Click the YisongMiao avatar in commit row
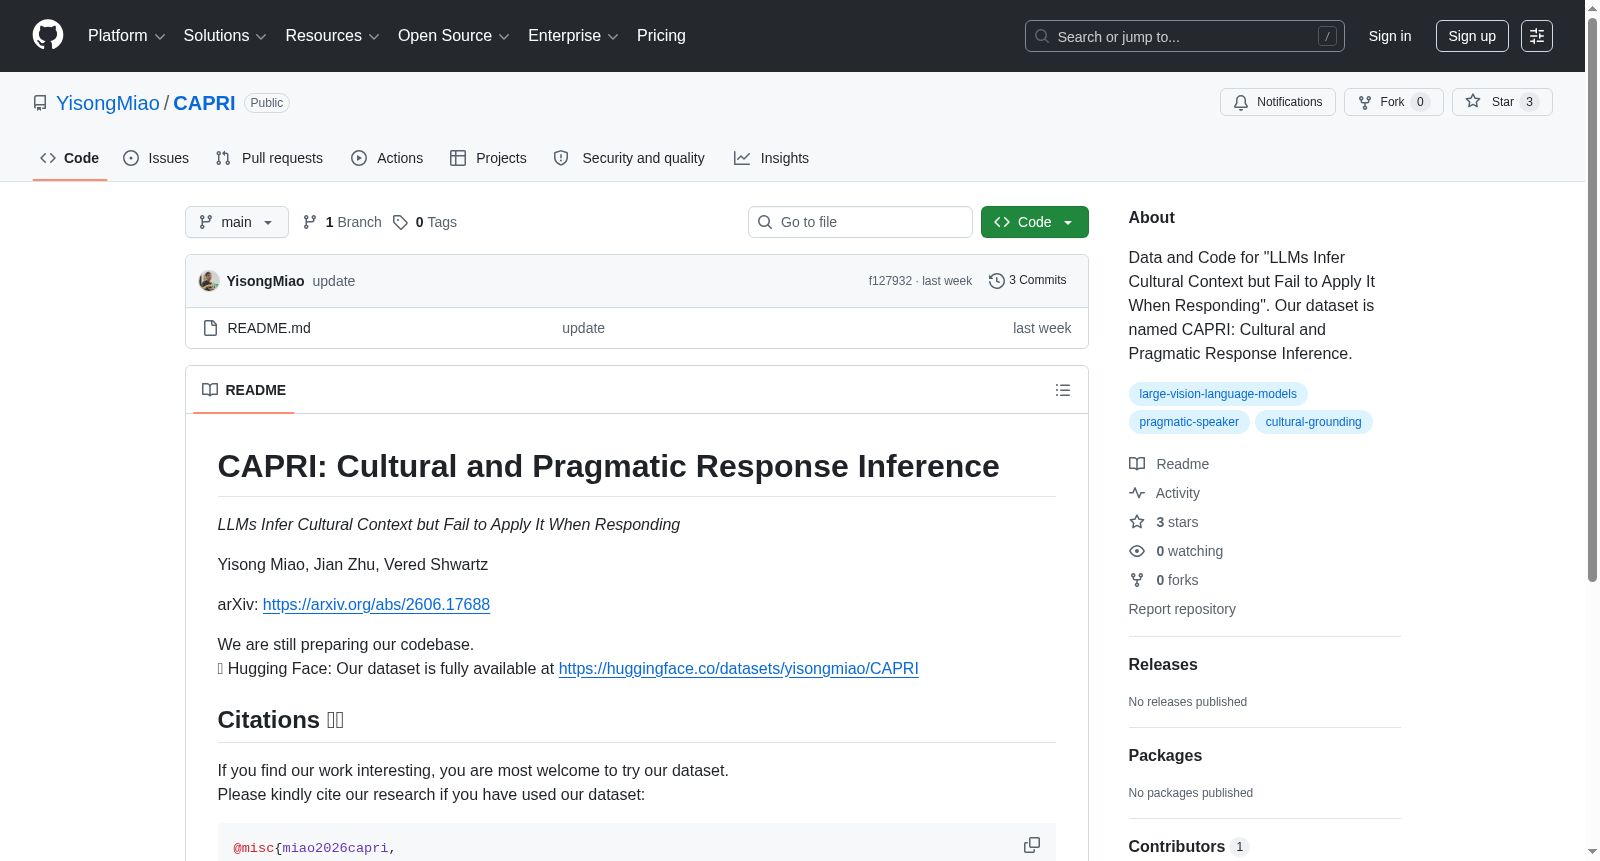The height and width of the screenshot is (861, 1600). click(209, 281)
